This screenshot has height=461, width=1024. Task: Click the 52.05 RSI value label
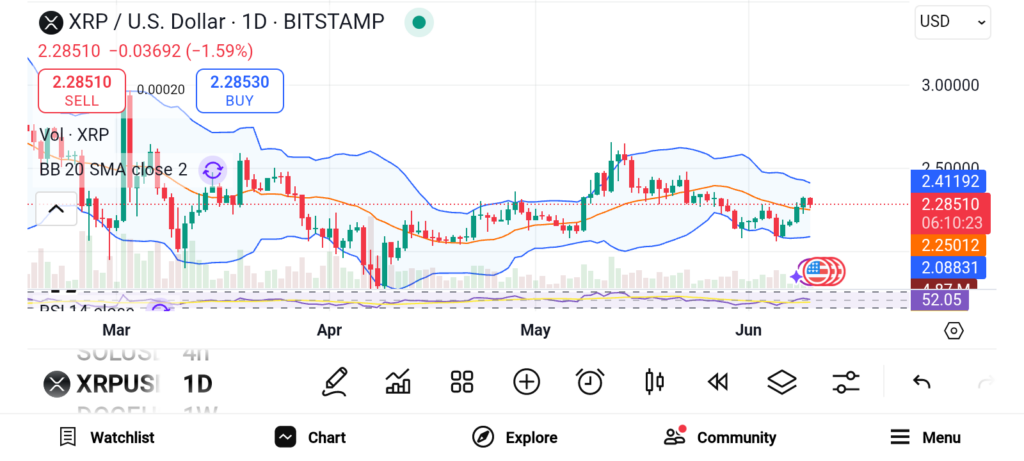pos(940,300)
